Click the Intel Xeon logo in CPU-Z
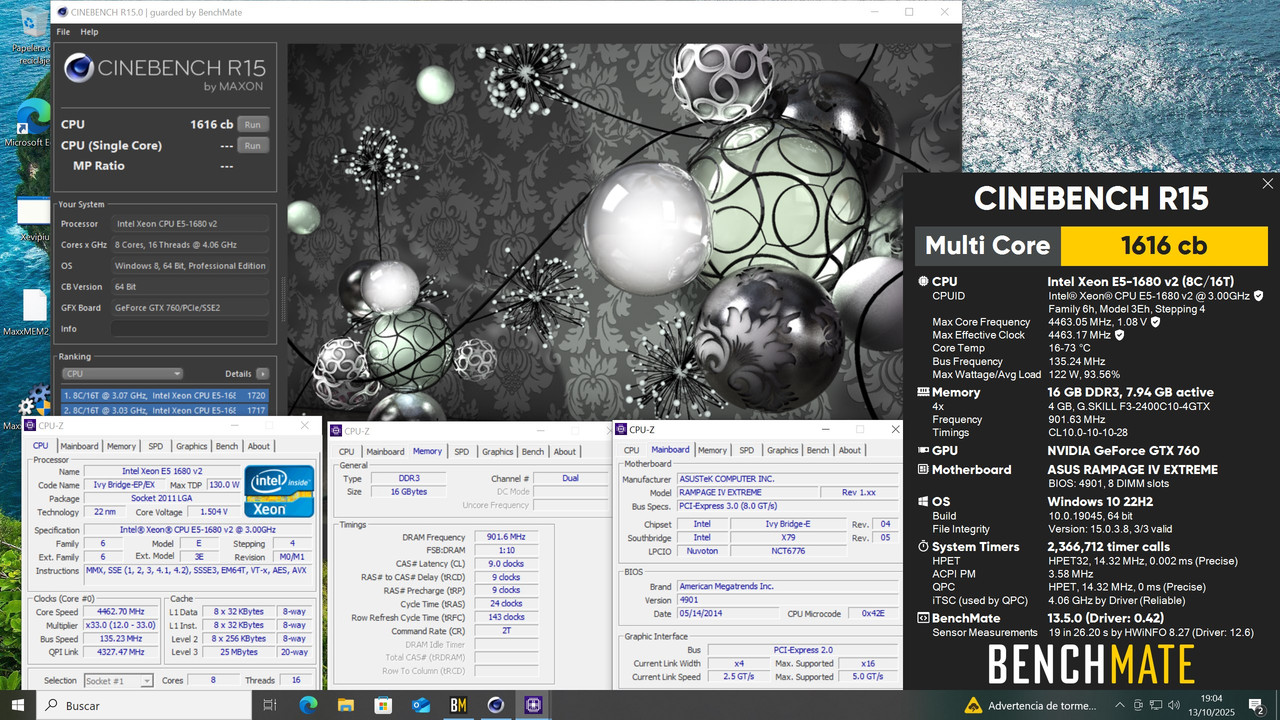Viewport: 1280px width, 720px height. tap(280, 490)
